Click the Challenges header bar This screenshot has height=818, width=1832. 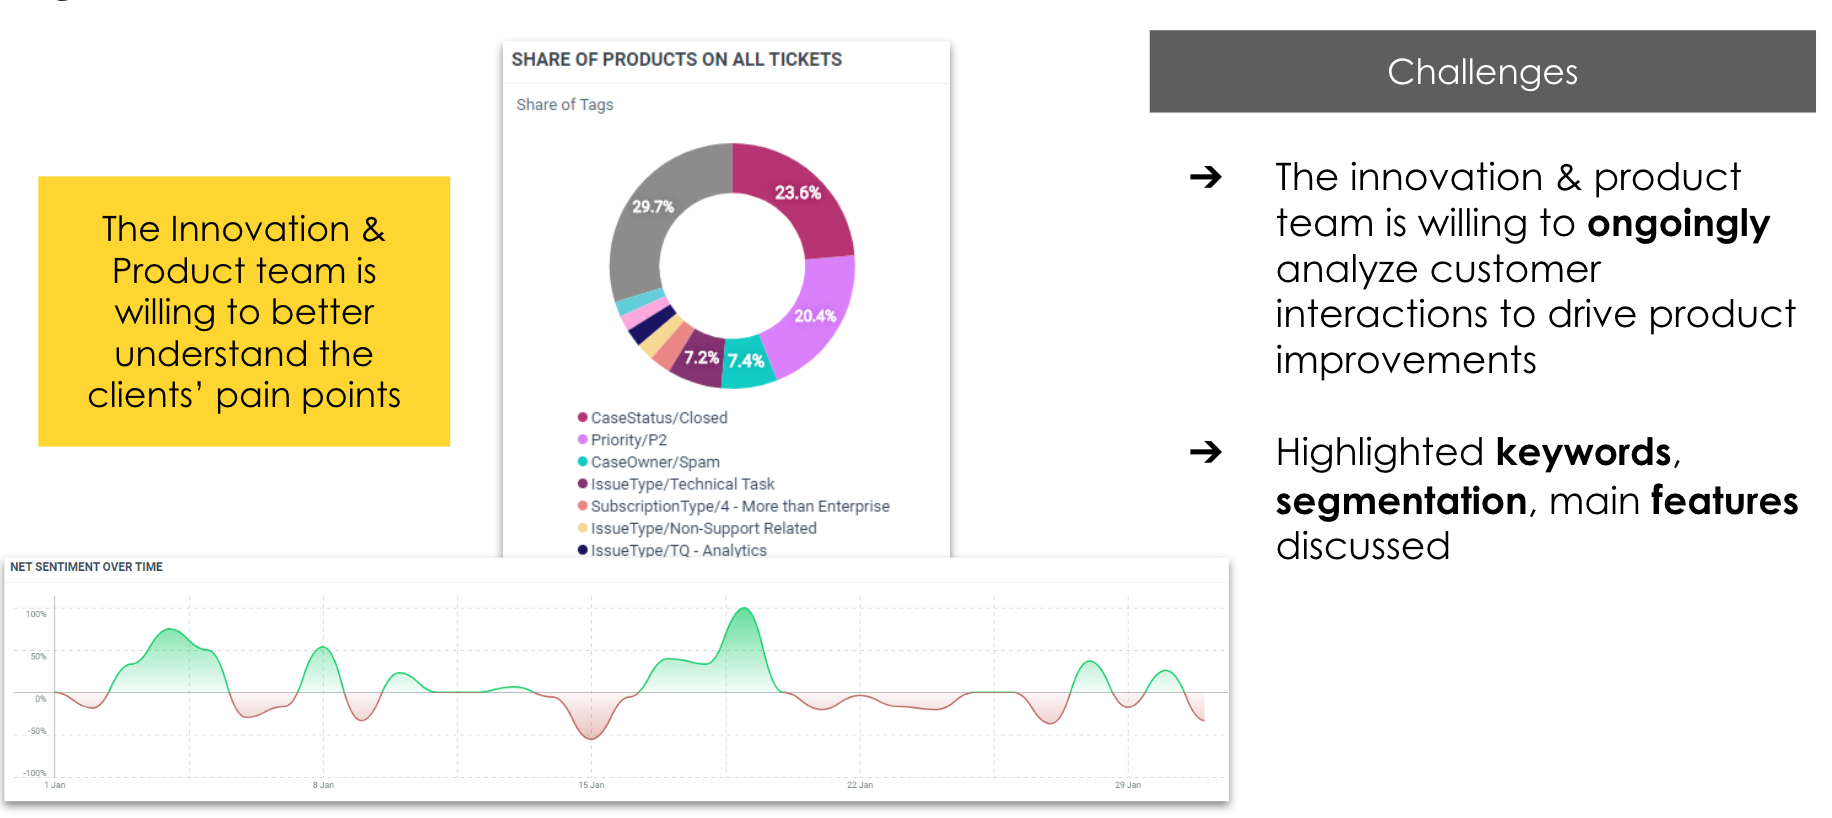coord(1482,72)
